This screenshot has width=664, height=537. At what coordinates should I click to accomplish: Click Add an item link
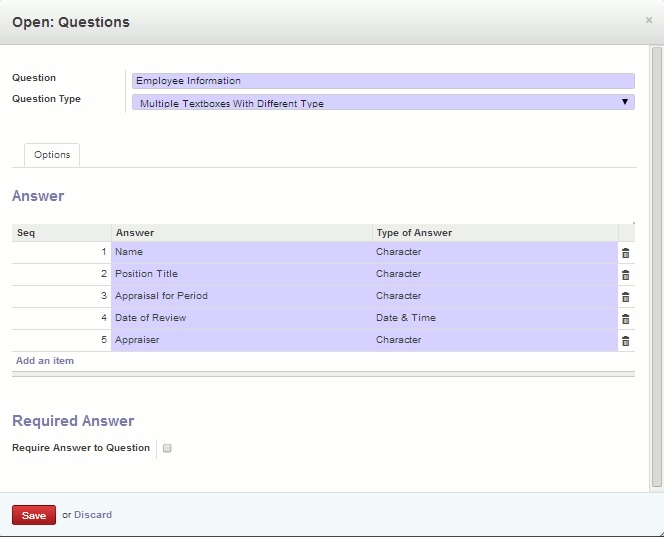point(45,360)
